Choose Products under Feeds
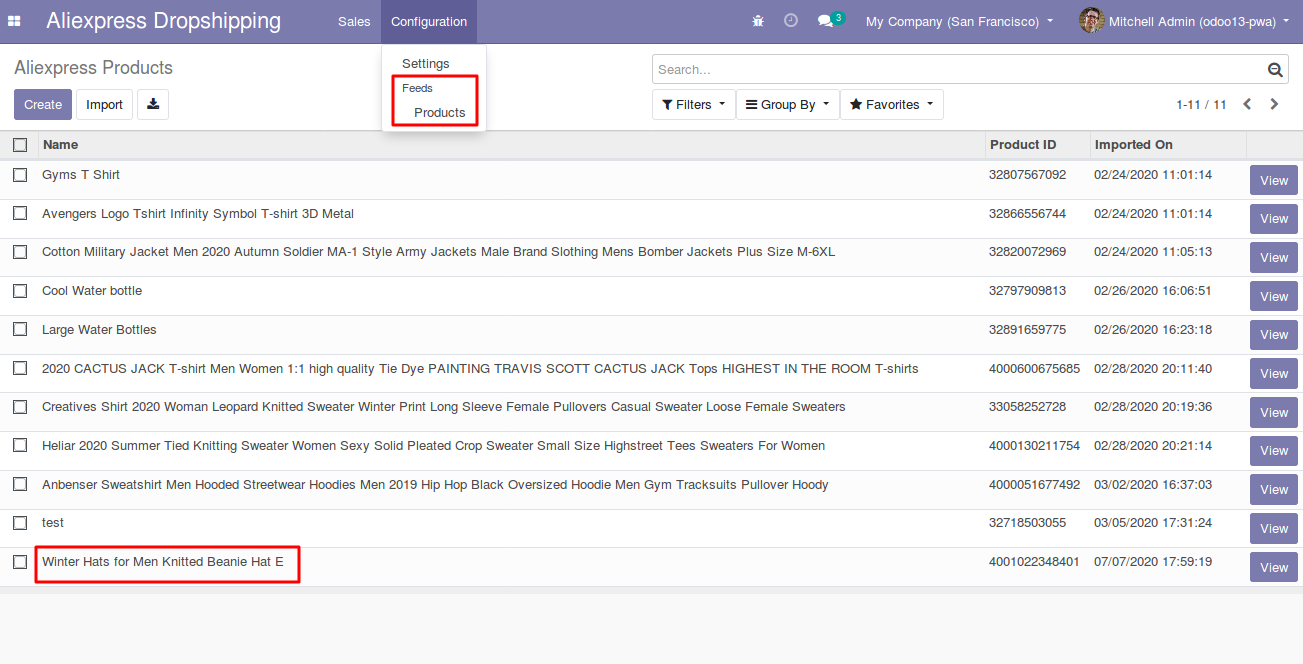The width and height of the screenshot is (1303, 664). [440, 113]
